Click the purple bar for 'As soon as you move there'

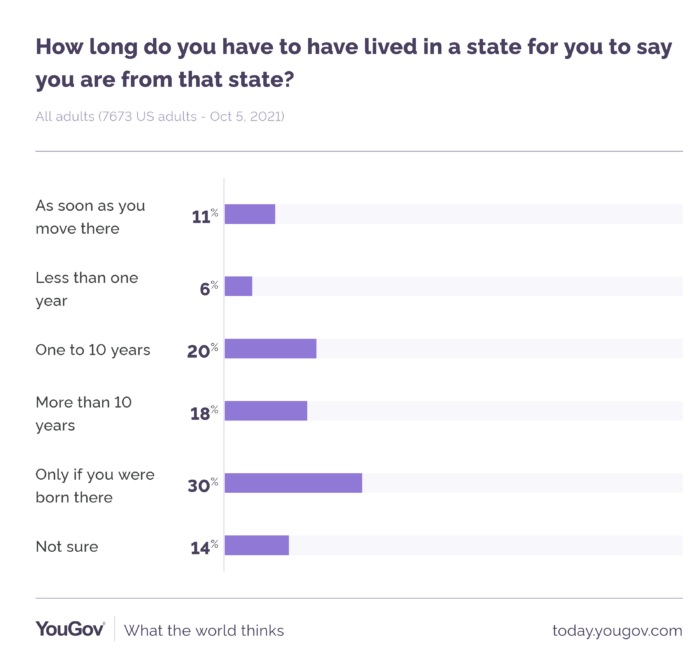tap(250, 214)
